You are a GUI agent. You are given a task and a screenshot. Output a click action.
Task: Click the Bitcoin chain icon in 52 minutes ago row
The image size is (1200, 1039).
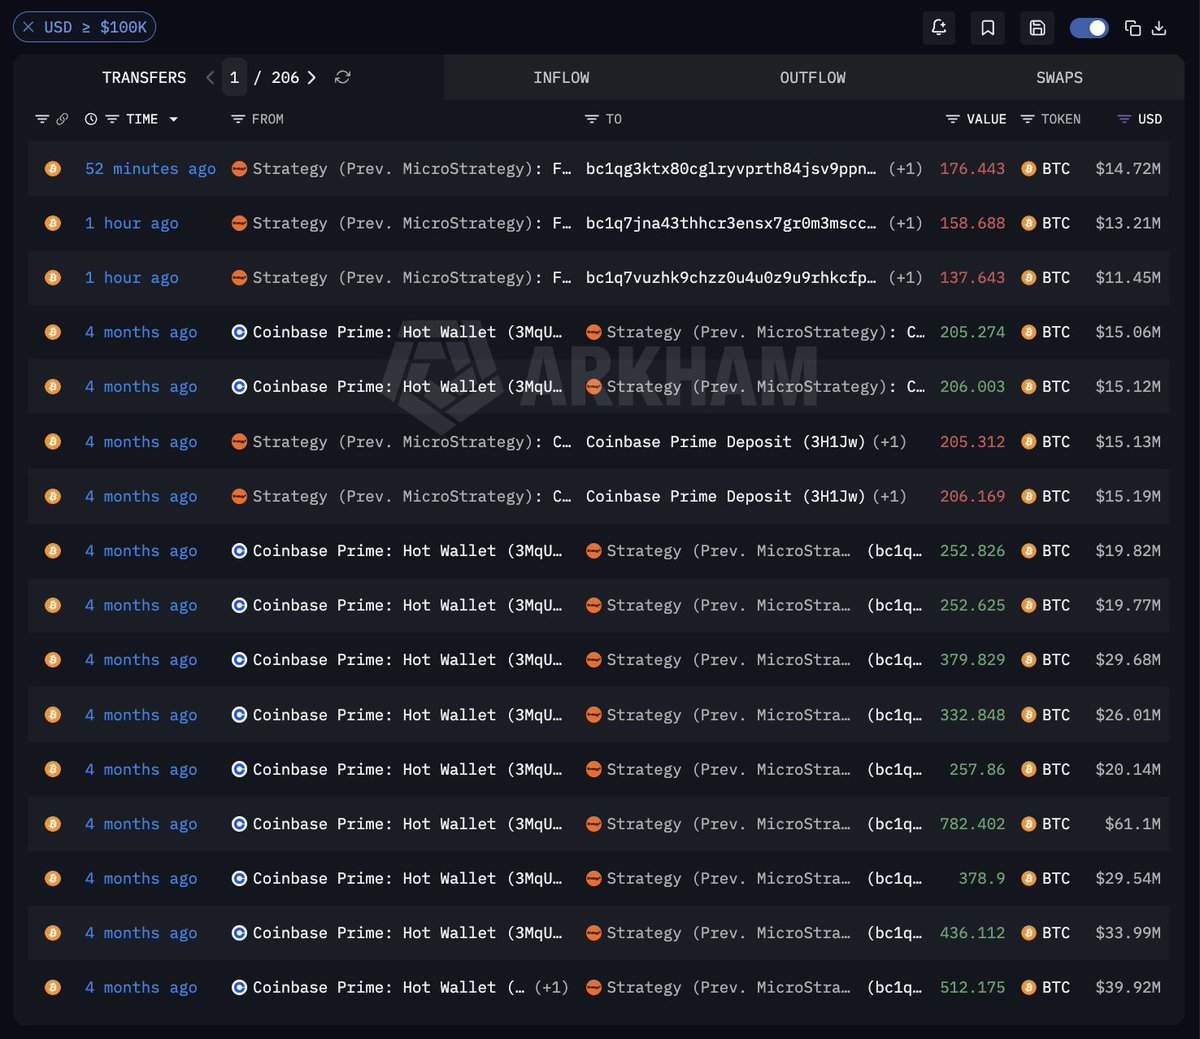click(x=52, y=169)
